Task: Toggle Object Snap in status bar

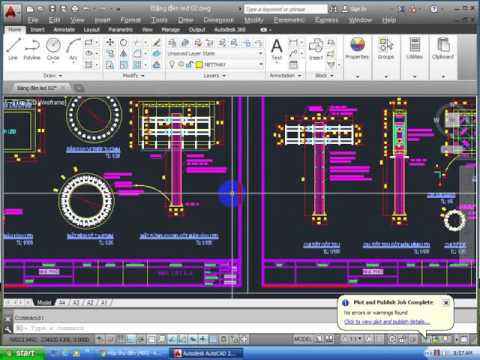Action: click(x=152, y=339)
